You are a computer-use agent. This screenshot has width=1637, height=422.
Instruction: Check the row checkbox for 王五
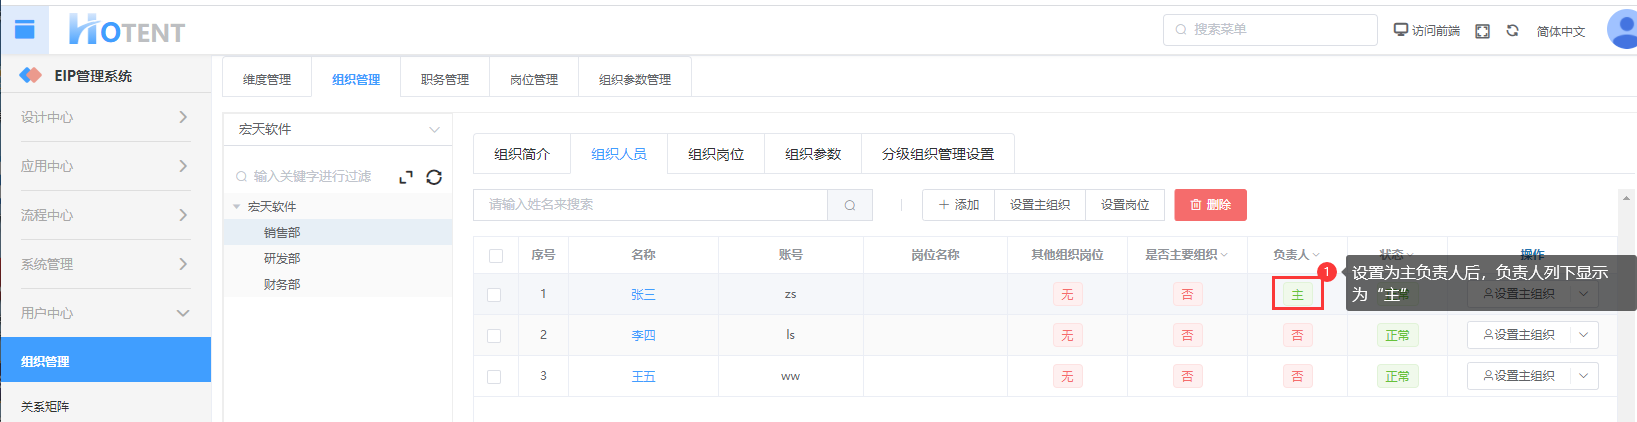(494, 377)
